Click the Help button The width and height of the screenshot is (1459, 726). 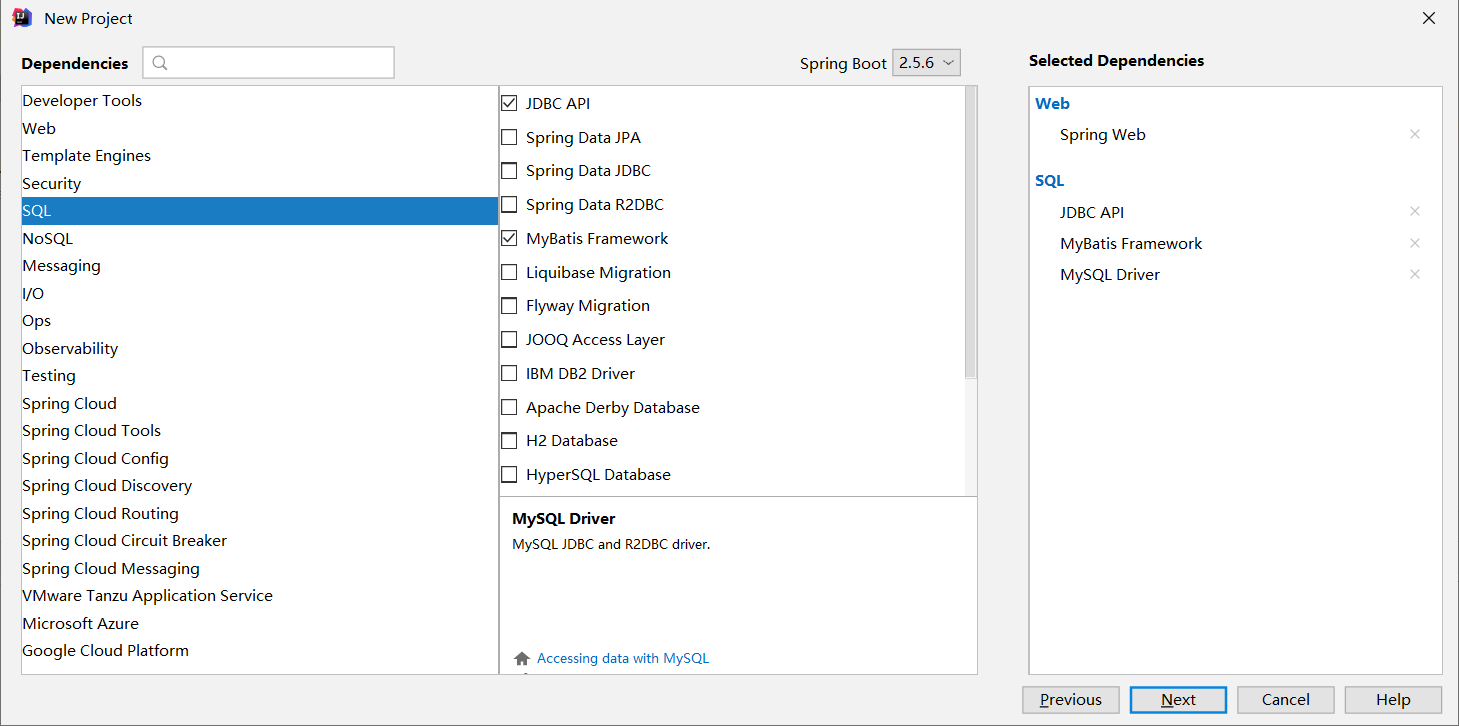click(1393, 700)
